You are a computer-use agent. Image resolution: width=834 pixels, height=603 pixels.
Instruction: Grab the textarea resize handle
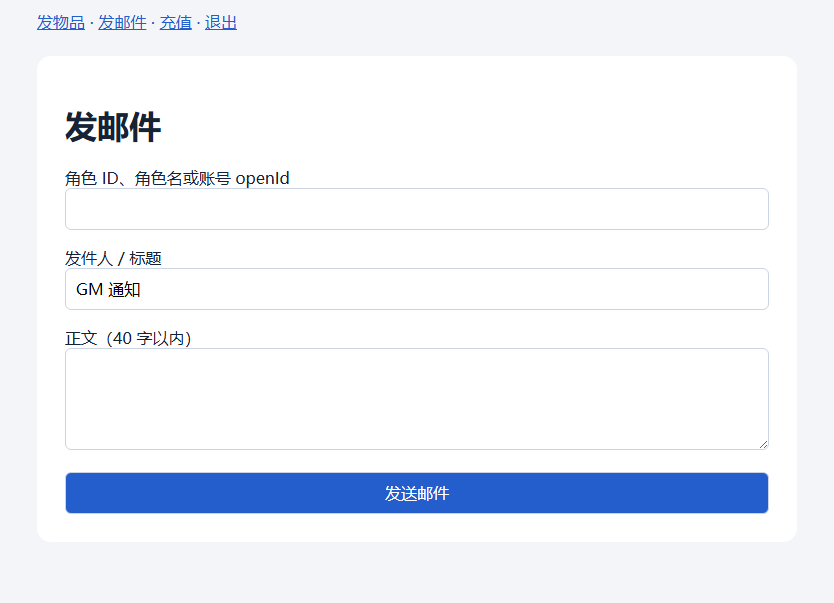point(763,445)
